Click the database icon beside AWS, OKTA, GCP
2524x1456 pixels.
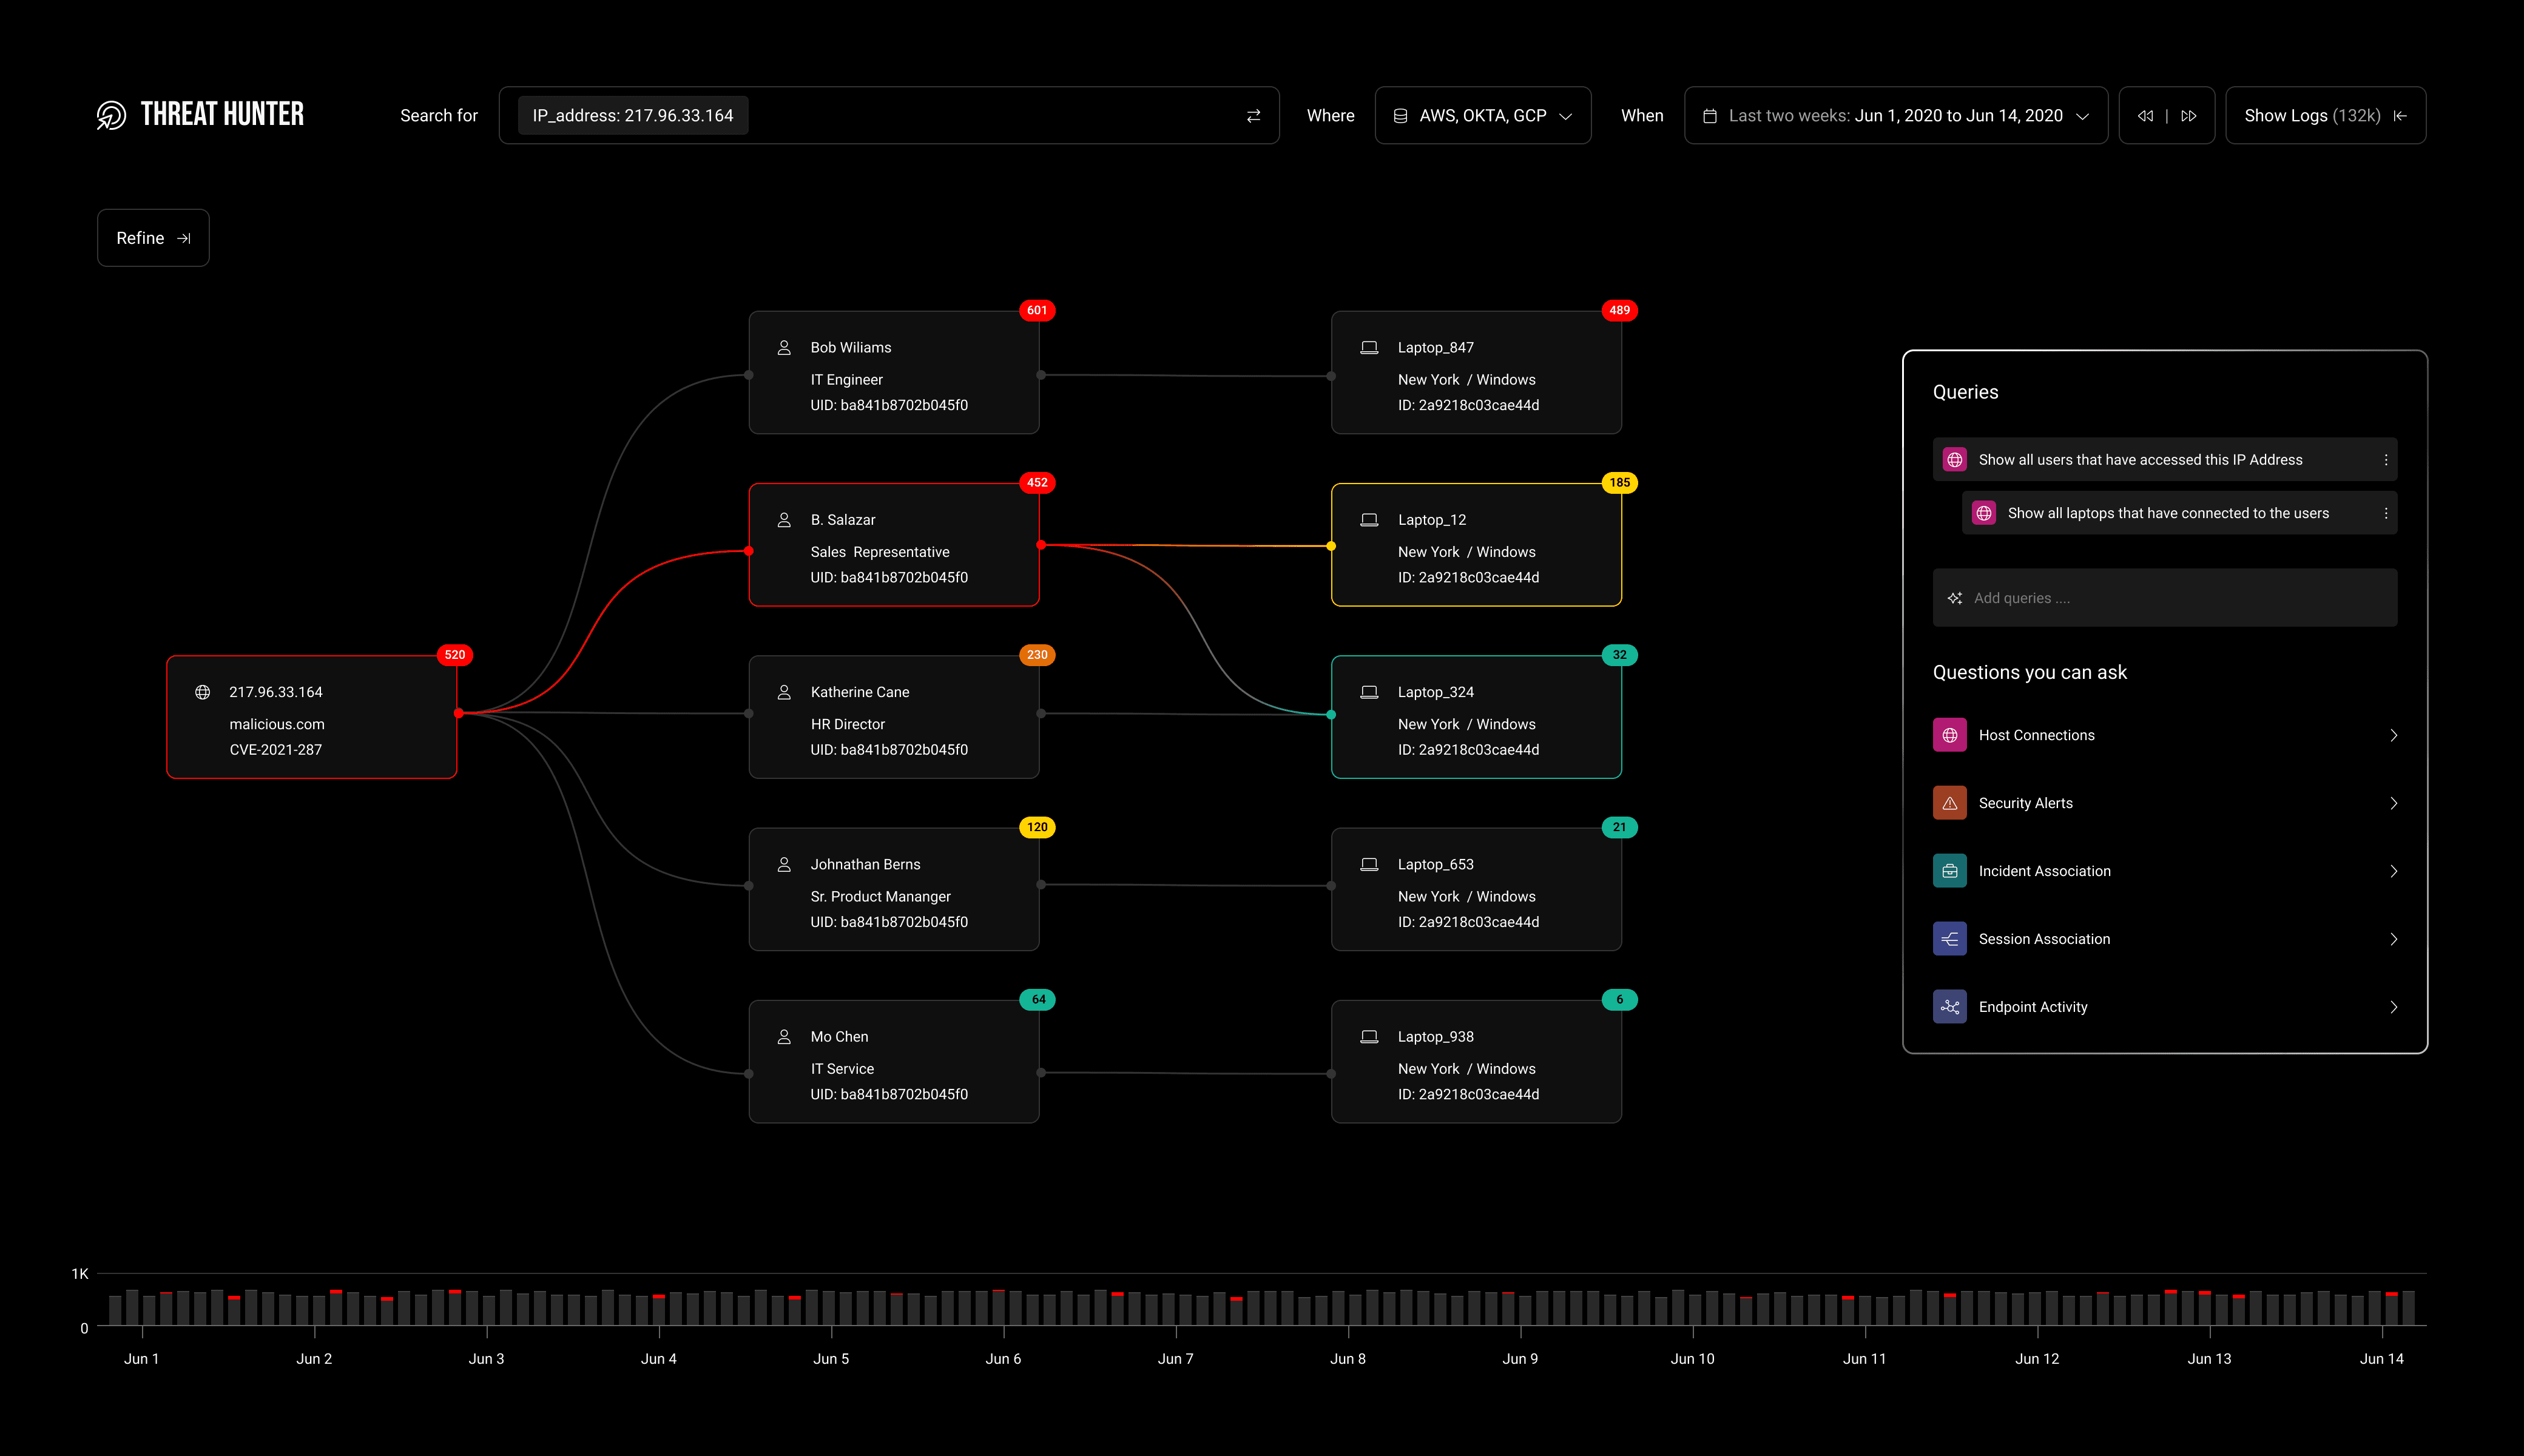1400,116
